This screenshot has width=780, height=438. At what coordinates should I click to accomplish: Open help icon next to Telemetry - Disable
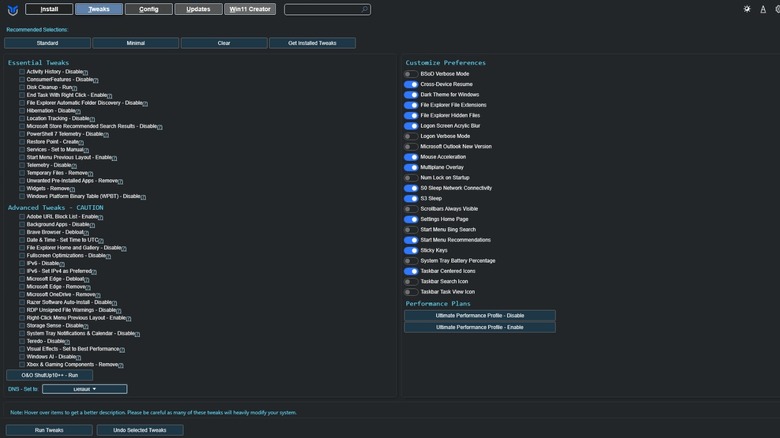click(x=74, y=166)
